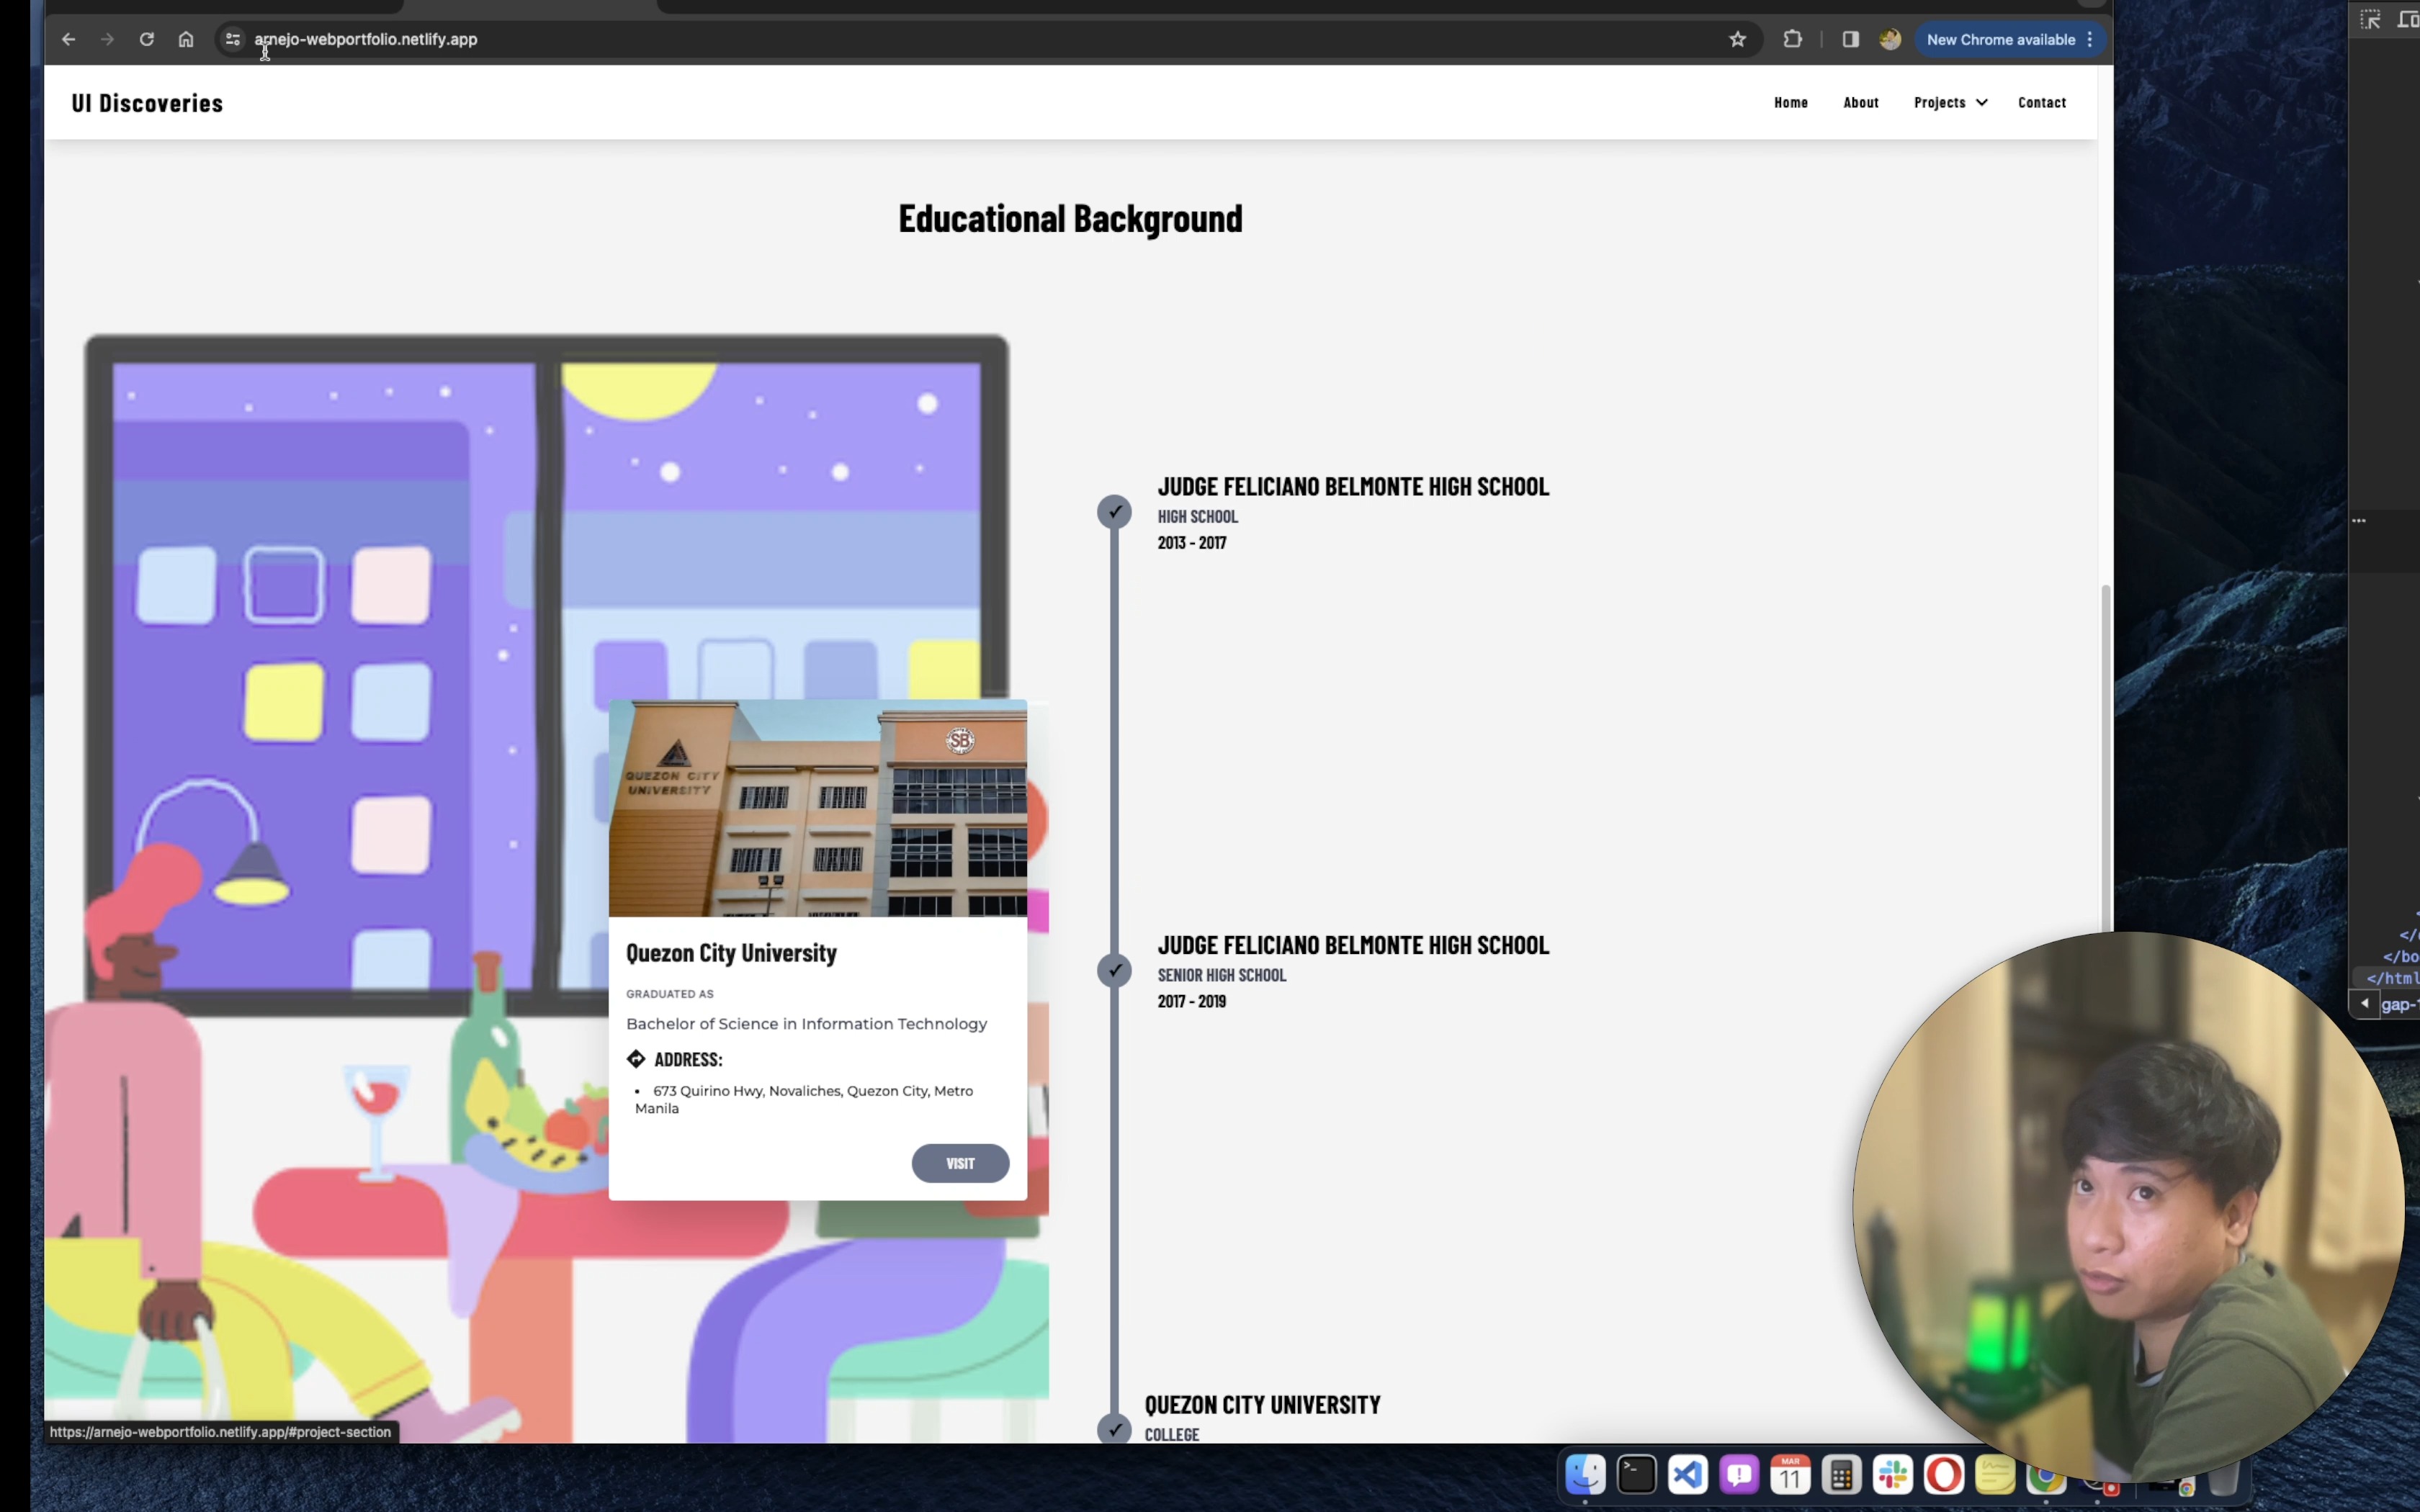Click the Senior High School checkmark marker
This screenshot has height=1512, width=2420.
pos(1114,970)
